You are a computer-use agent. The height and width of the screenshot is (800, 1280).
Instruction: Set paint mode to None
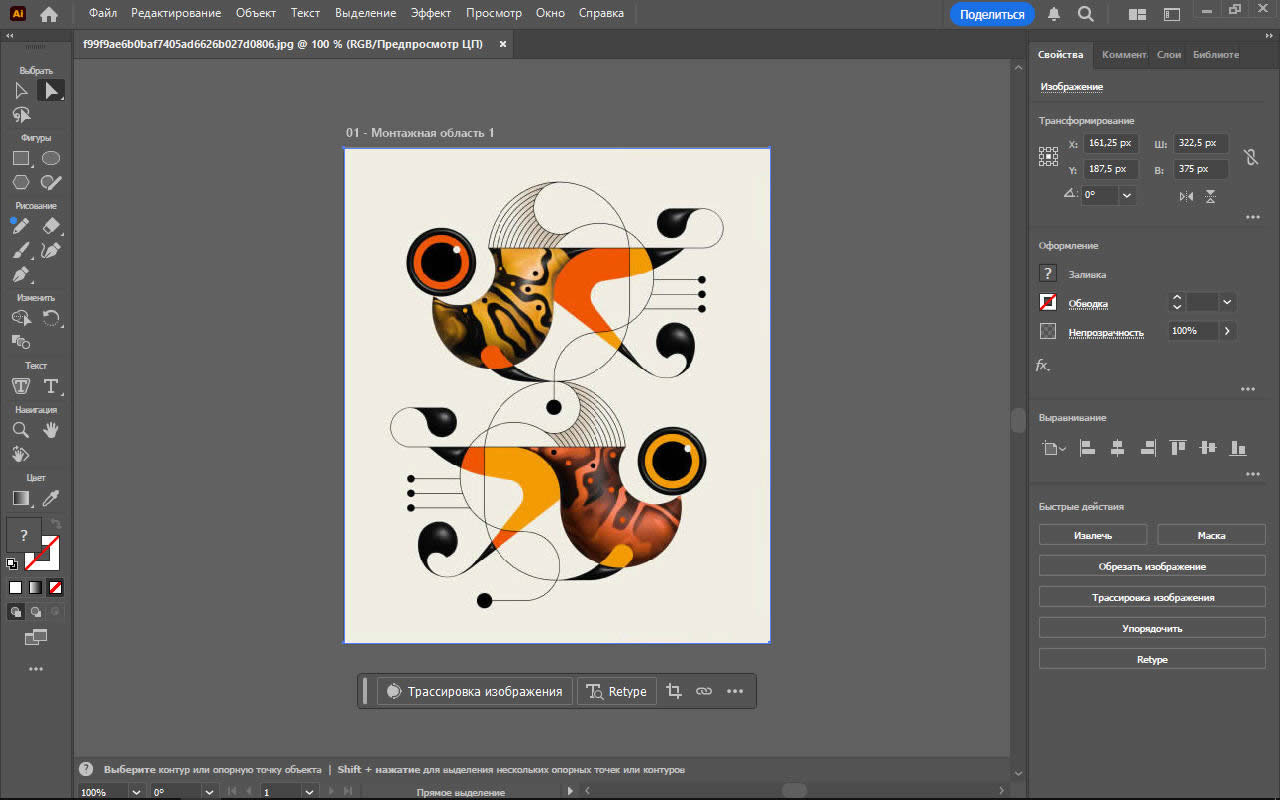[x=56, y=587]
